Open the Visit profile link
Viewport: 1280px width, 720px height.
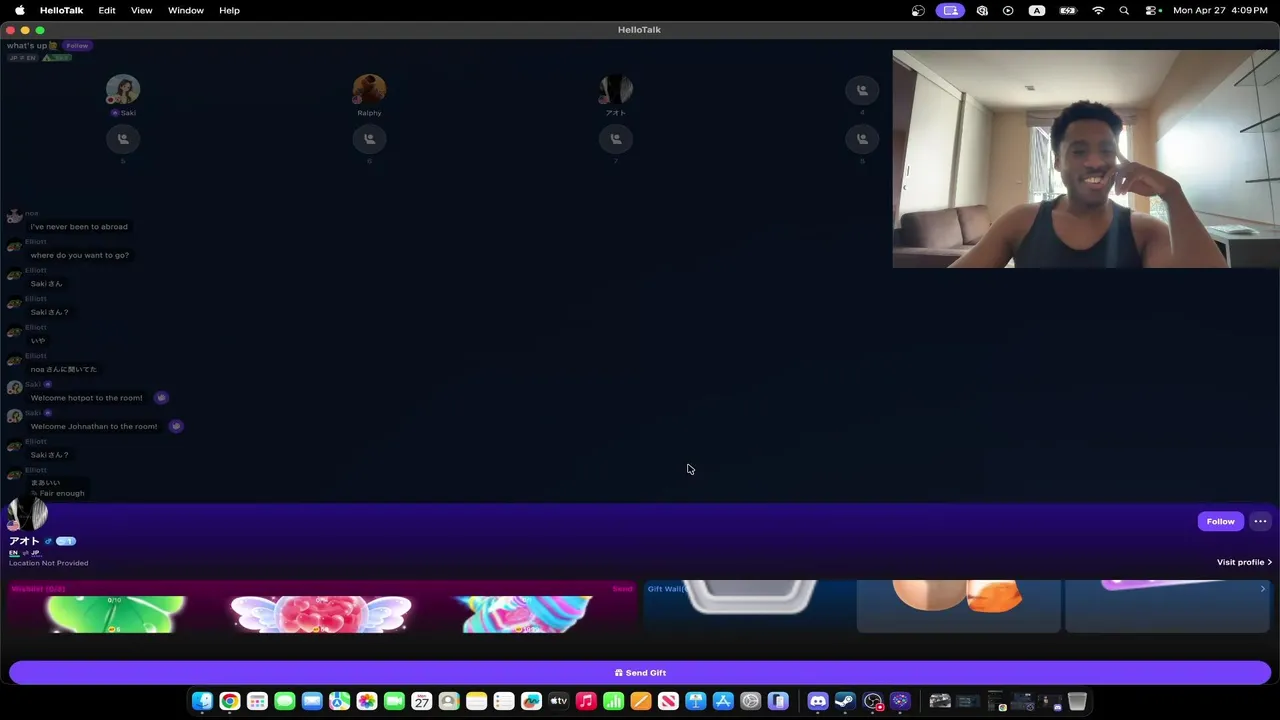point(1244,562)
